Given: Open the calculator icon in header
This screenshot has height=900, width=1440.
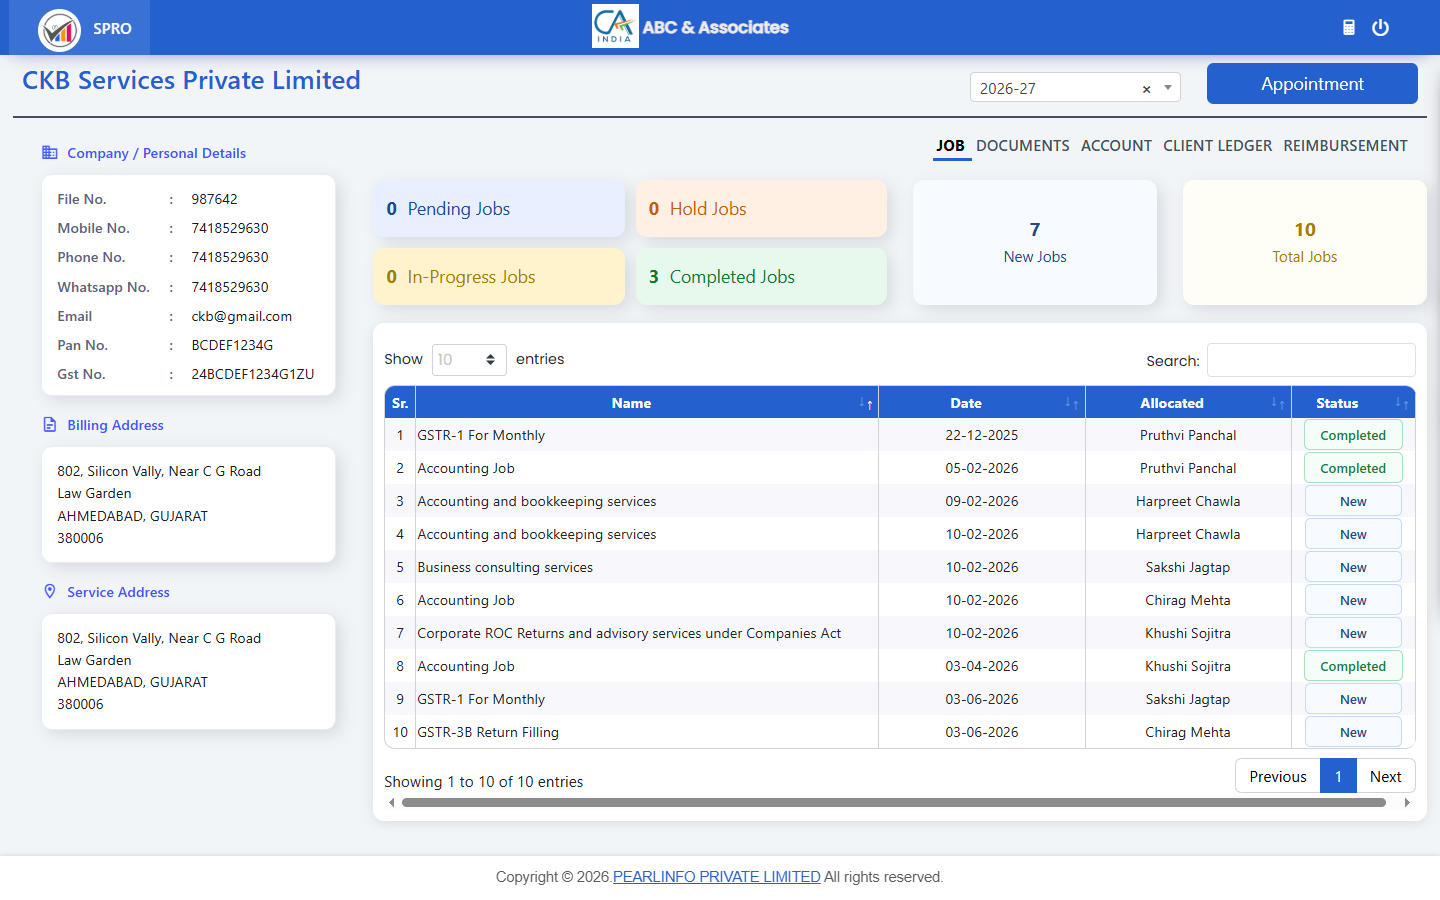Looking at the screenshot, I should (x=1349, y=28).
